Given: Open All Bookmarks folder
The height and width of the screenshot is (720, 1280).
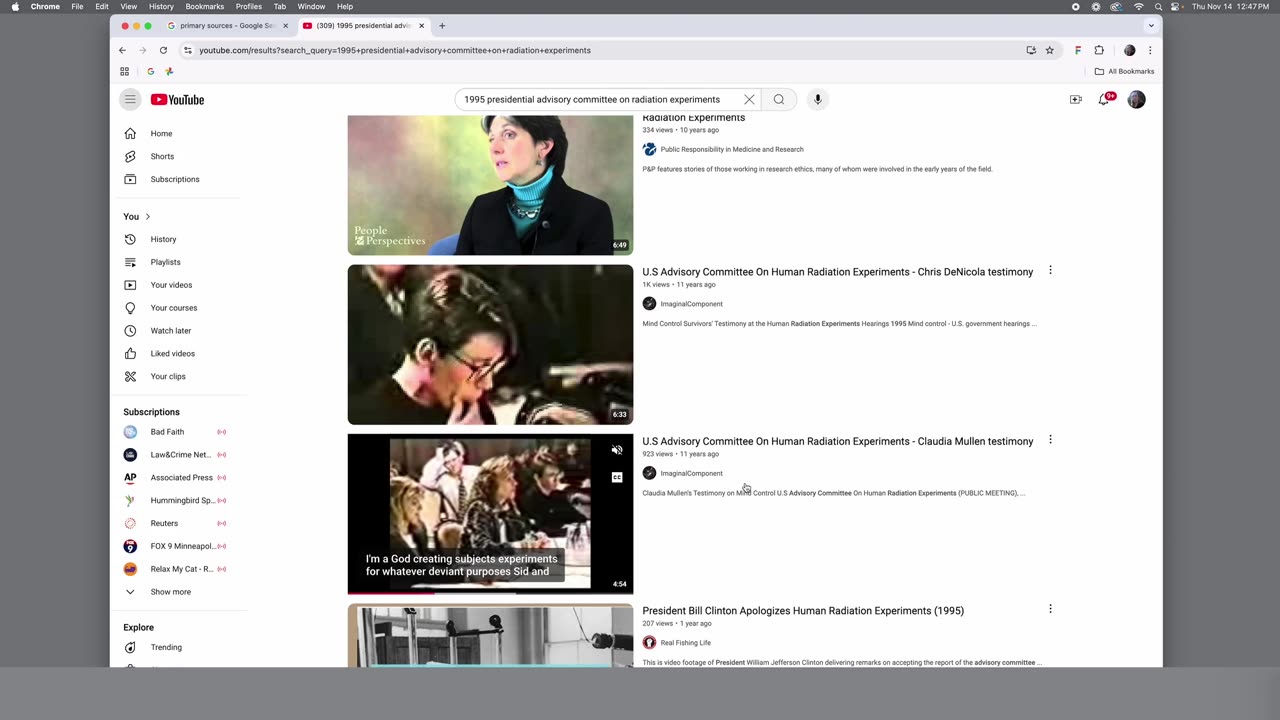Looking at the screenshot, I should [1125, 71].
